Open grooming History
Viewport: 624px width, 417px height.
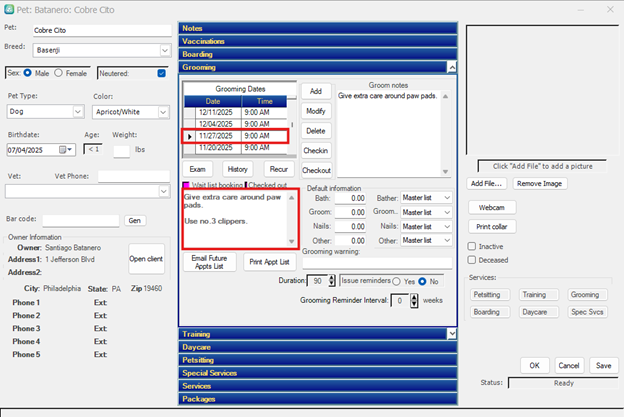click(x=238, y=169)
